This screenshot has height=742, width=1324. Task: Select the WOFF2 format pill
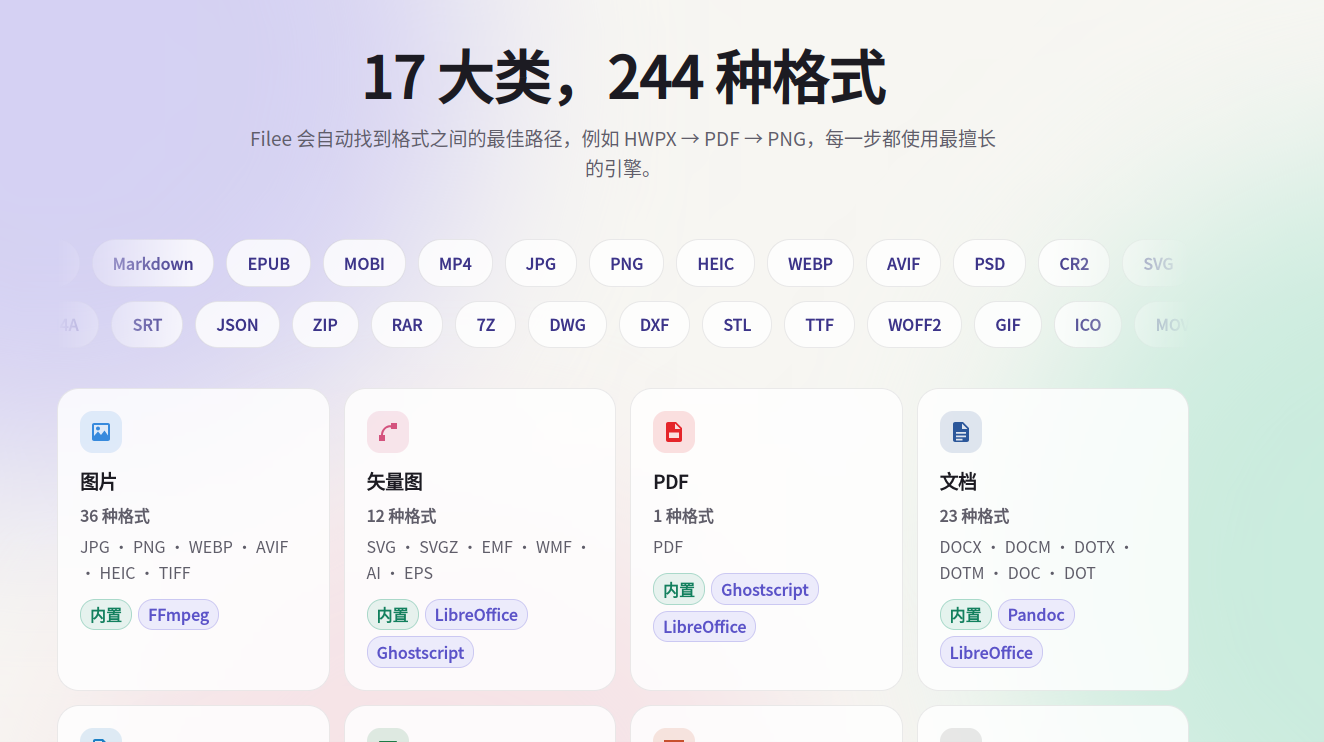point(915,325)
